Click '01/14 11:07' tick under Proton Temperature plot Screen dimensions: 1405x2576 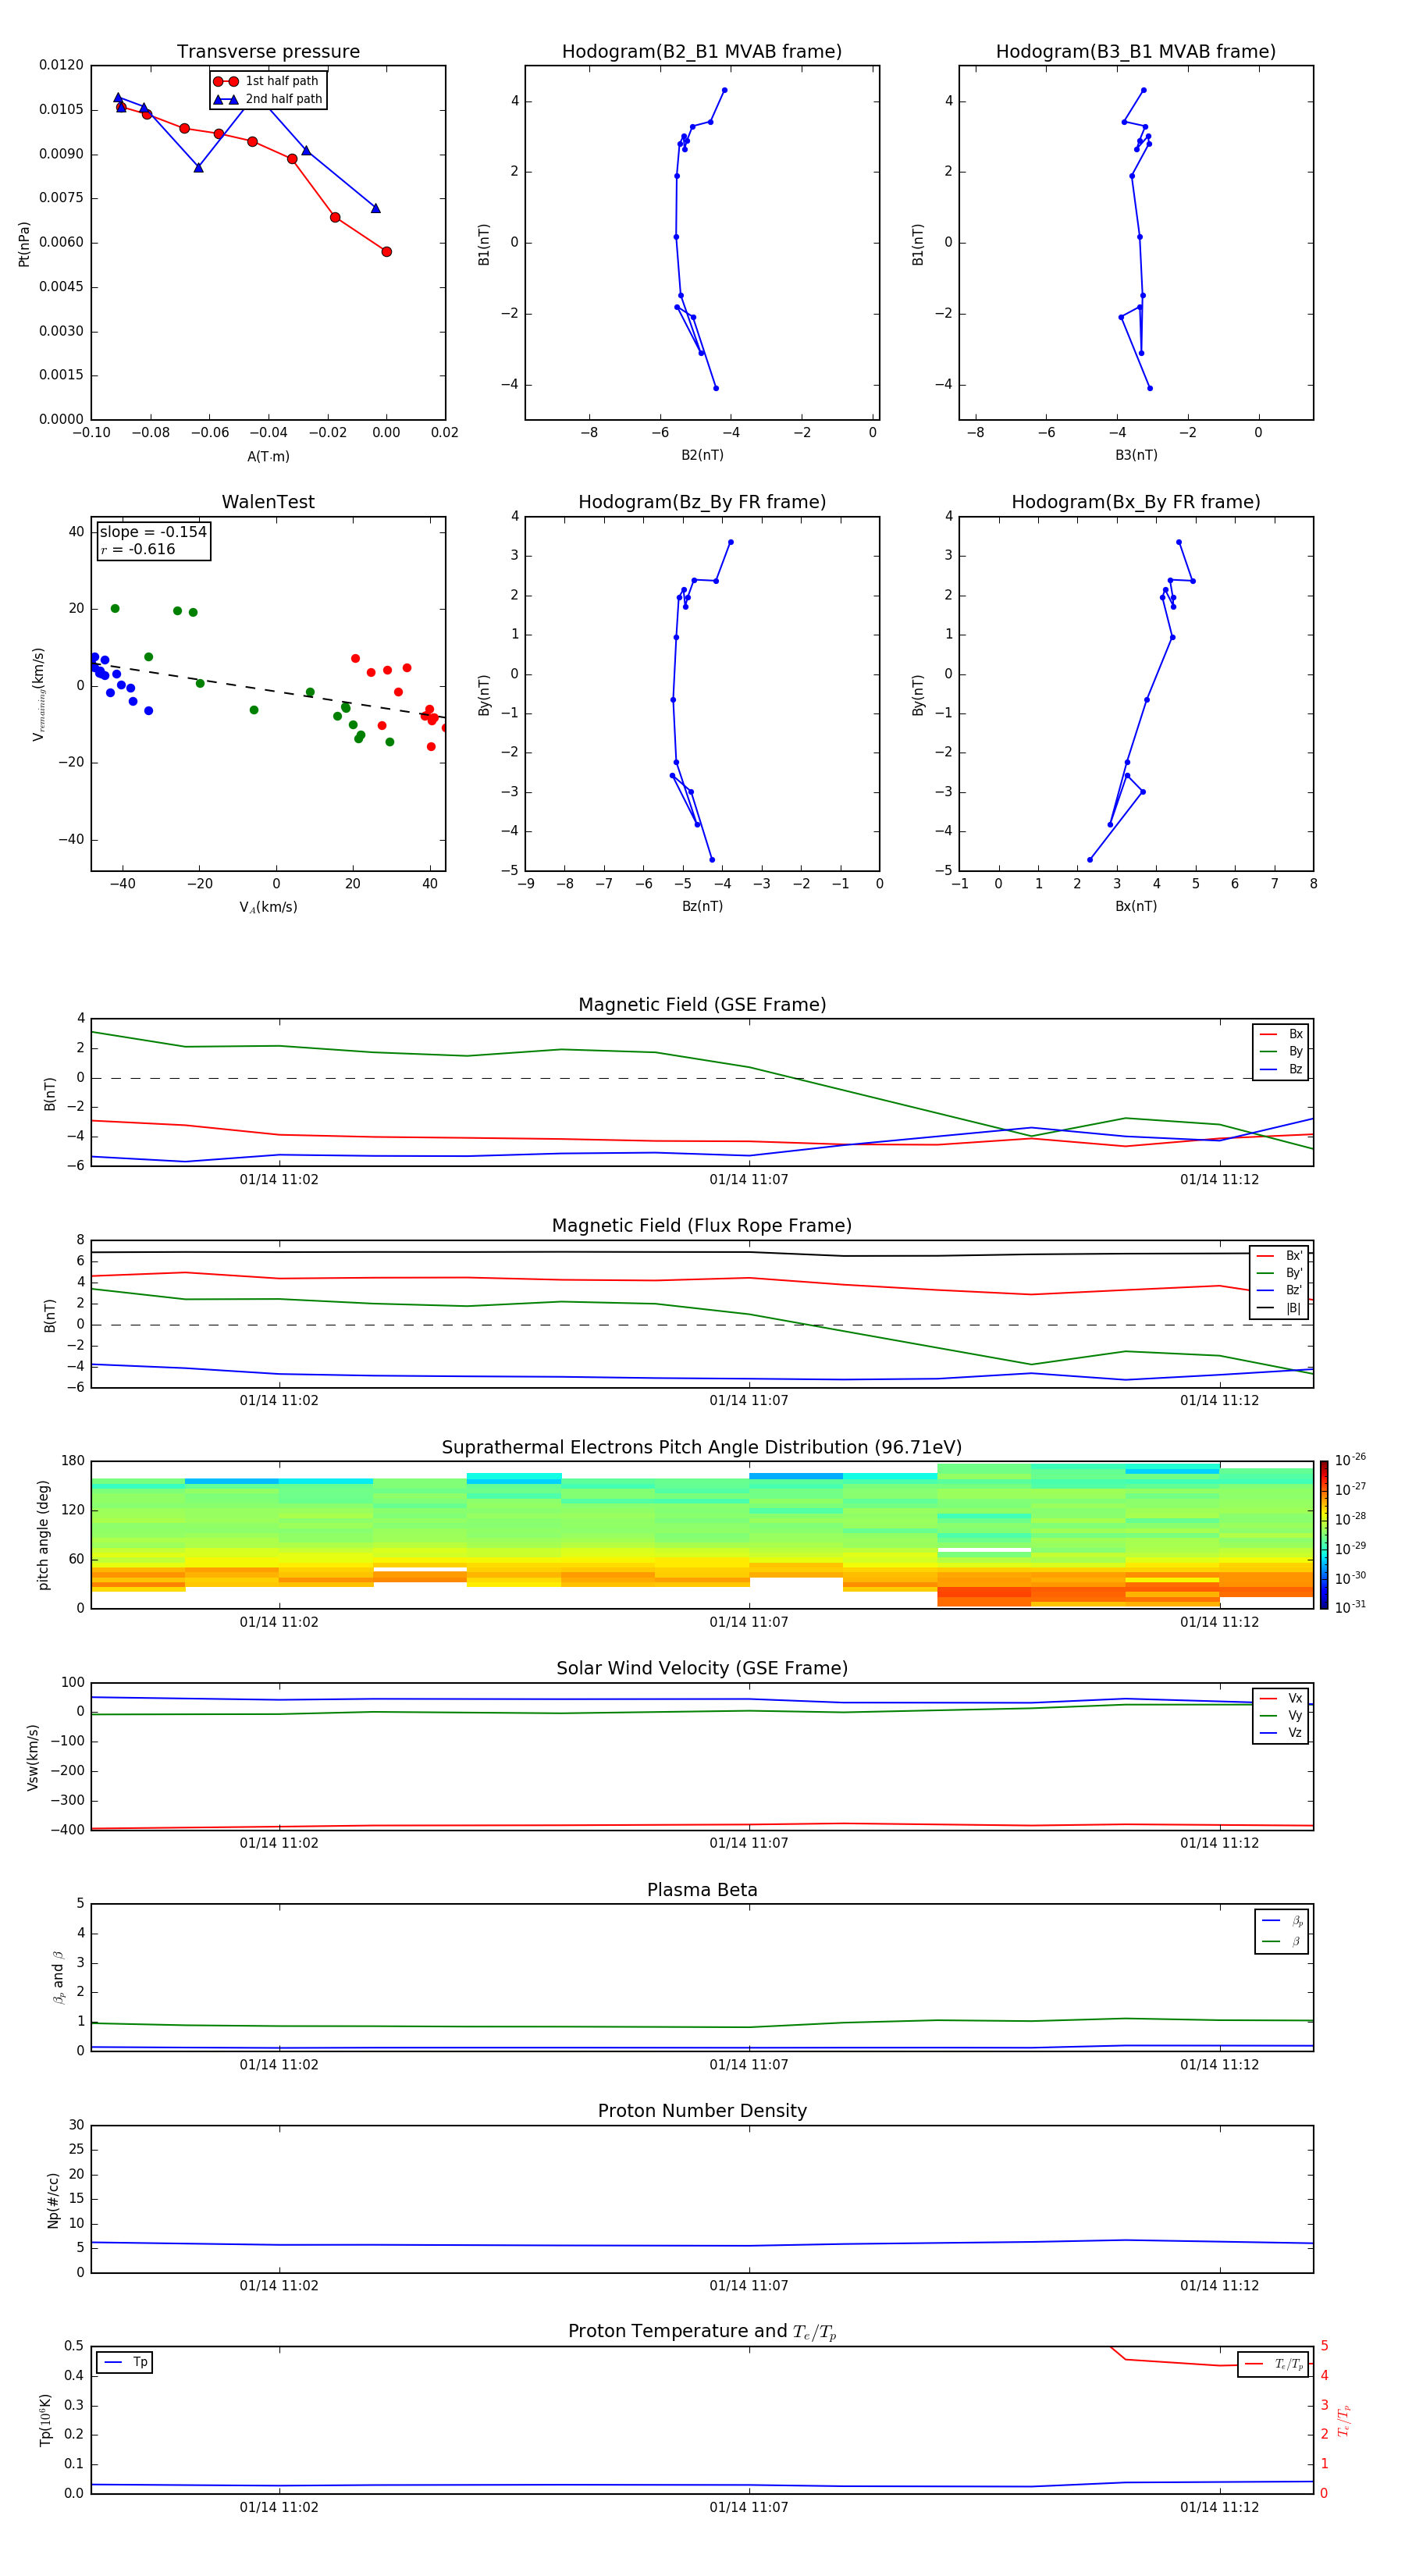[749, 2508]
